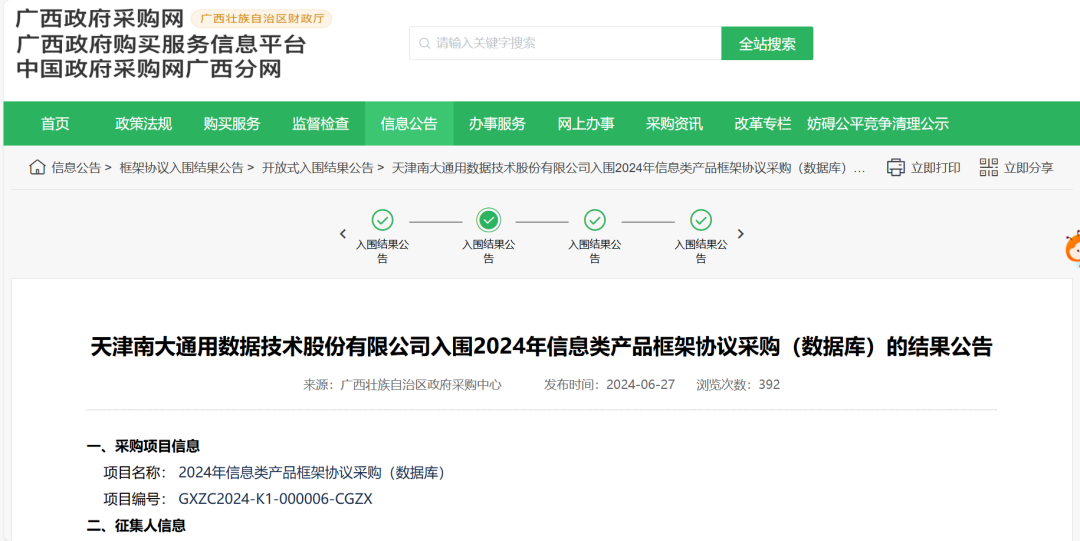Click the heading 二、征集人信息
The image size is (1080, 541).
point(136,526)
